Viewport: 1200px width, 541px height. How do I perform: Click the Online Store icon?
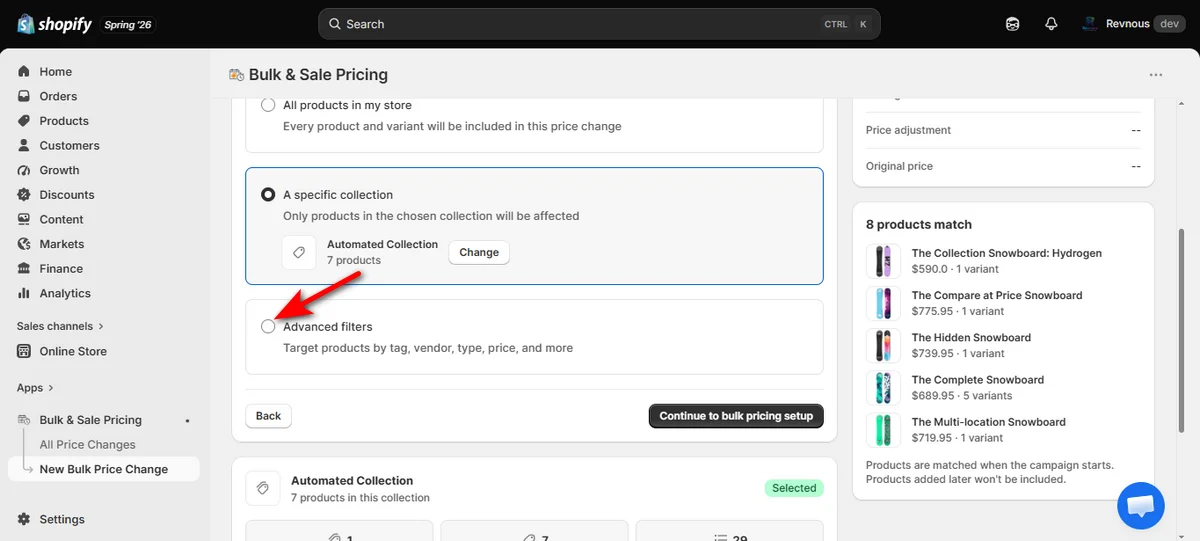pyautogui.click(x=24, y=351)
